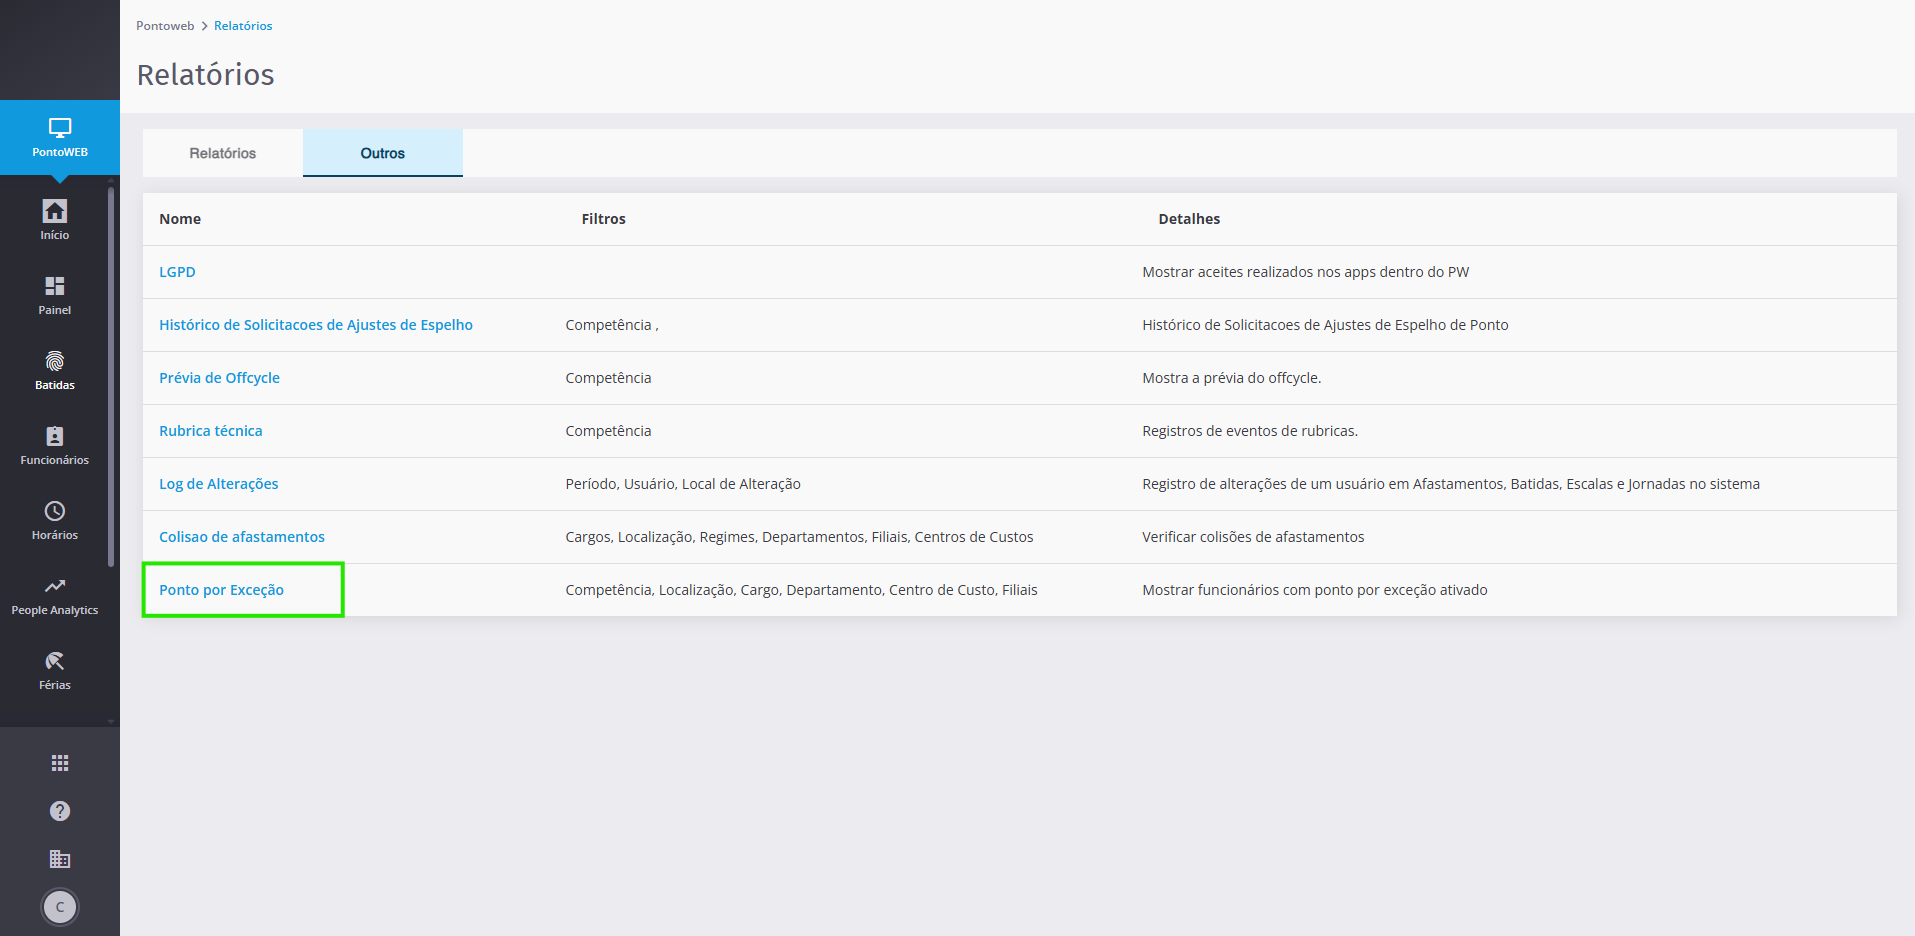Click 'Mostrar aceites realizados nos apps dentro do PW'
This screenshot has width=1915, height=936.
1306,272
